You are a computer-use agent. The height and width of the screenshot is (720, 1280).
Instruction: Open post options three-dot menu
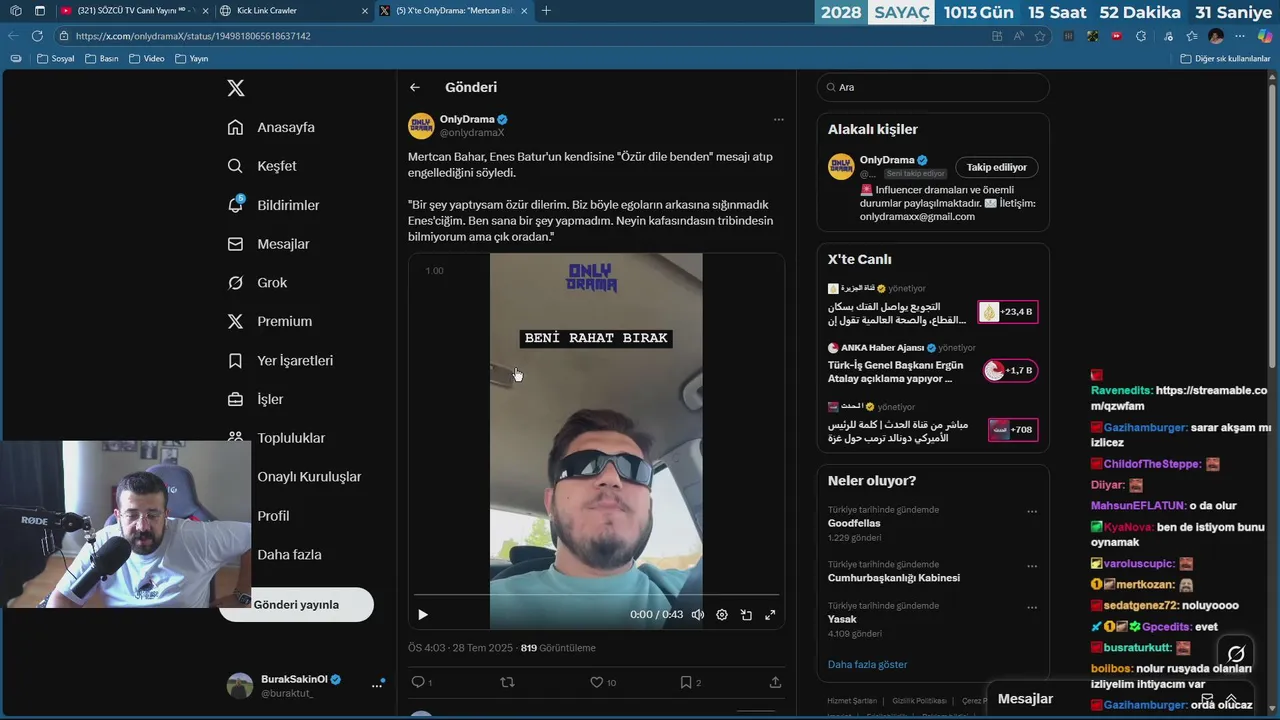pos(778,120)
